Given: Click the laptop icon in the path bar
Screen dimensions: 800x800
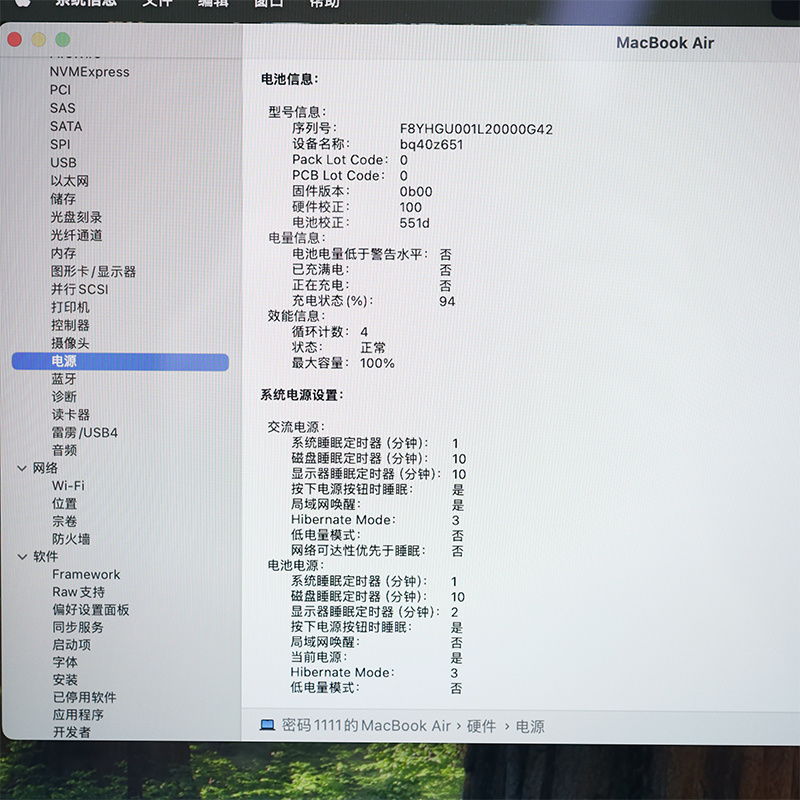Looking at the screenshot, I should tap(267, 725).
